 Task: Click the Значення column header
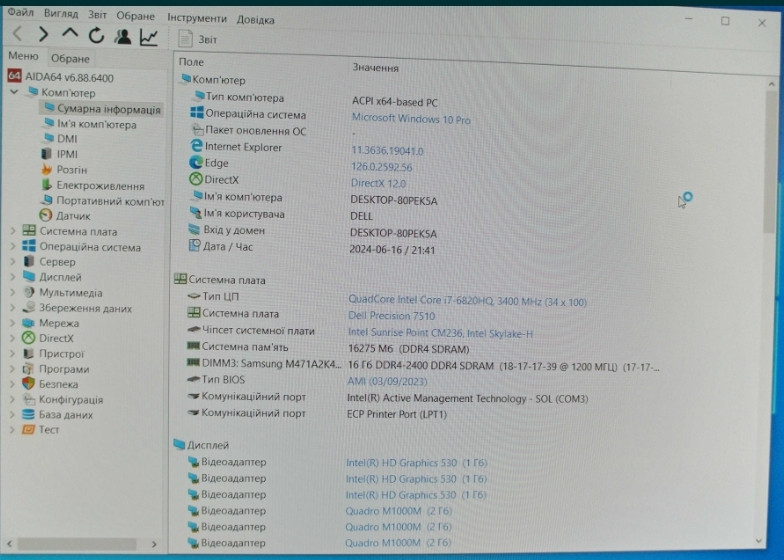pos(376,68)
